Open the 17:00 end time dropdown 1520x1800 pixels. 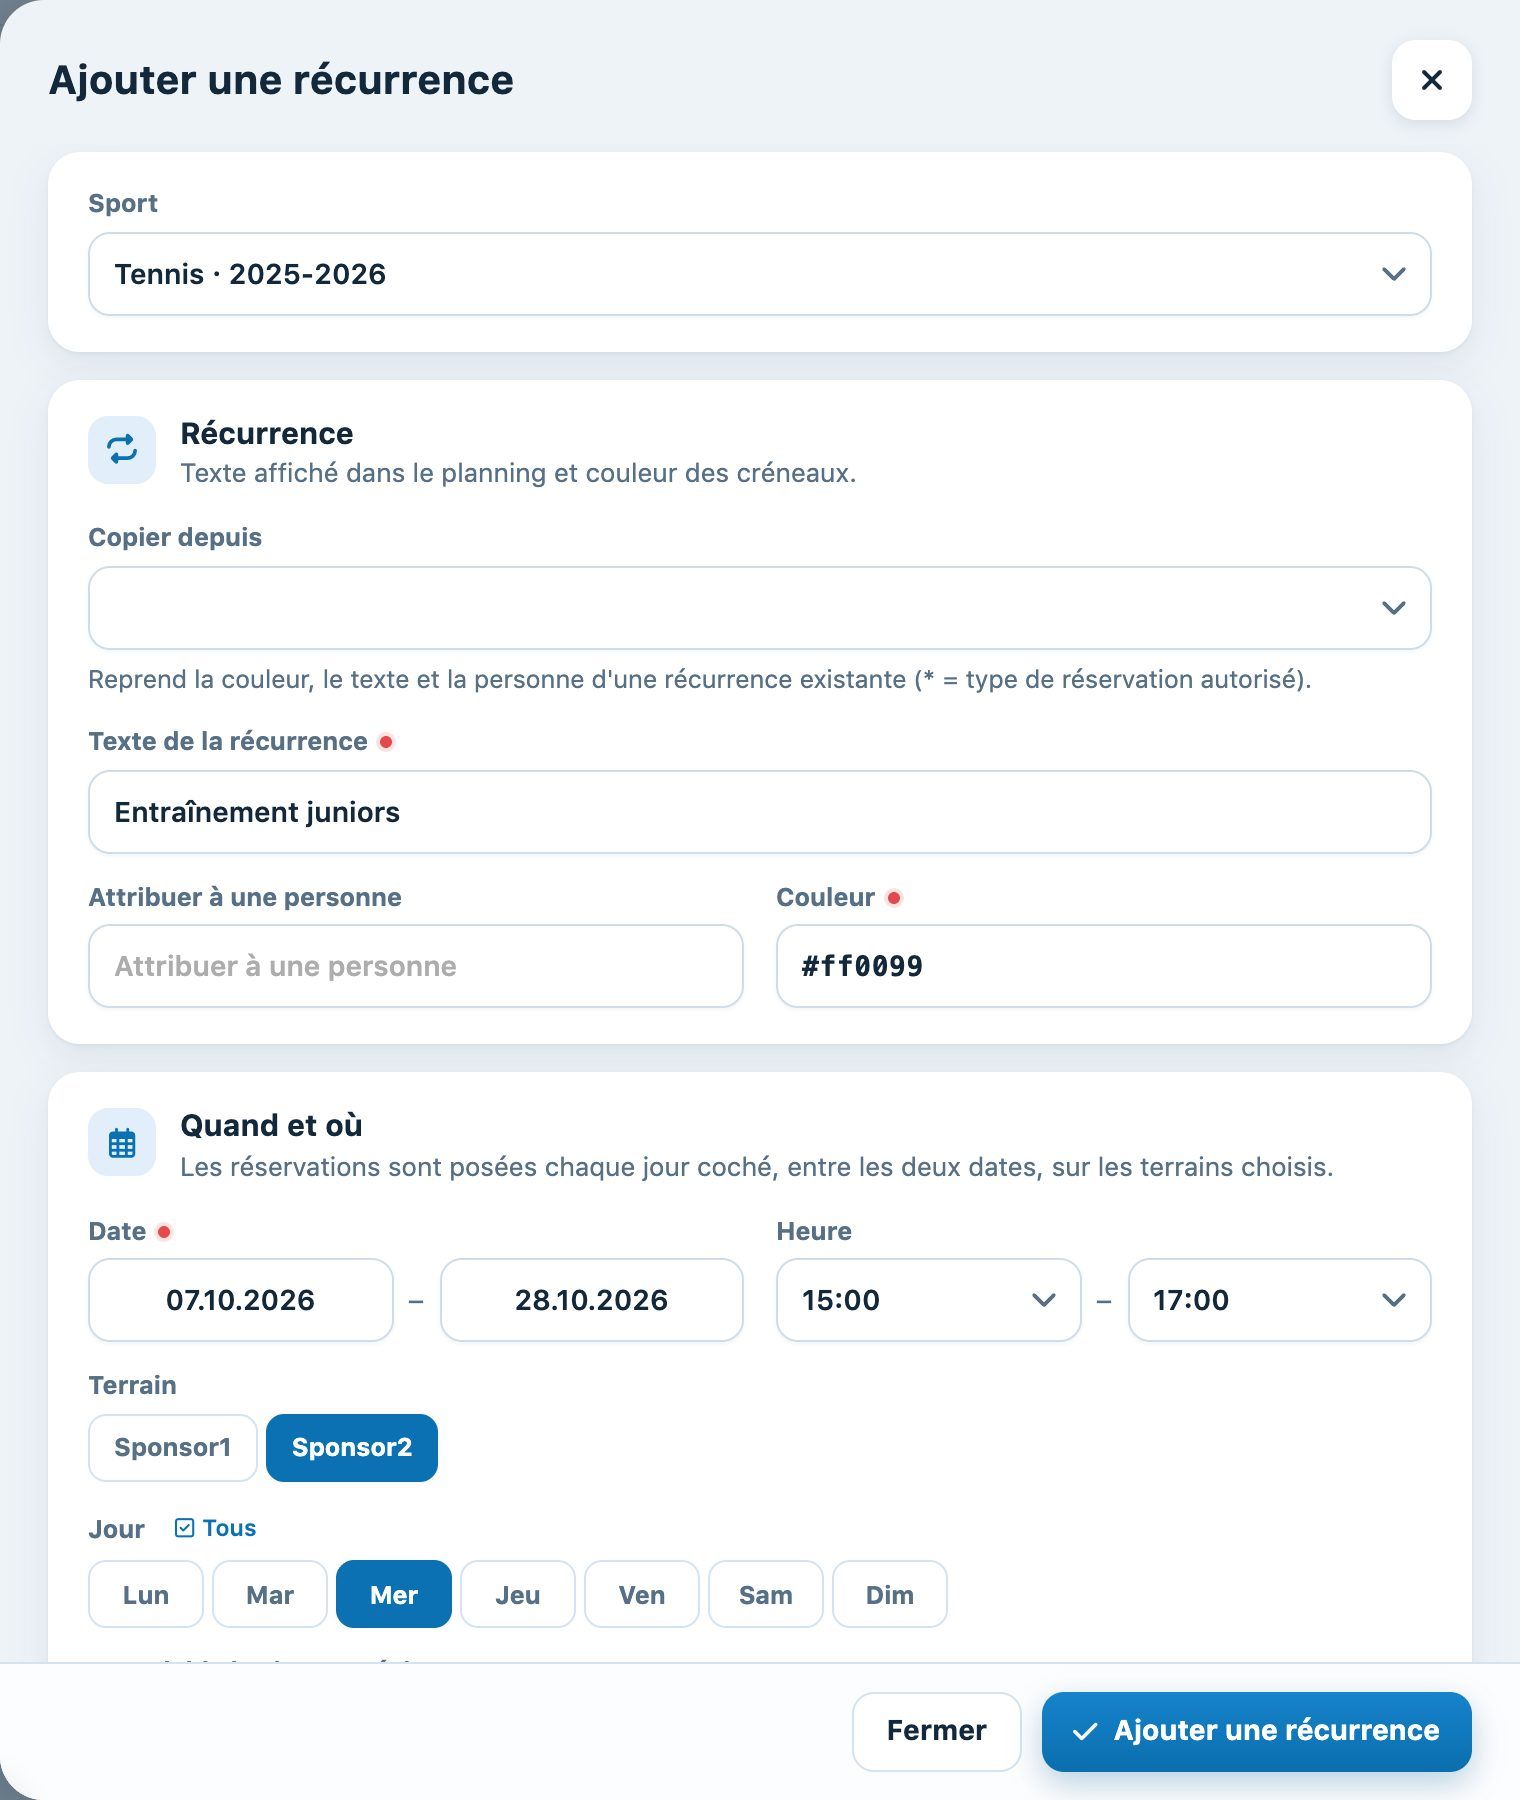tap(1280, 1300)
